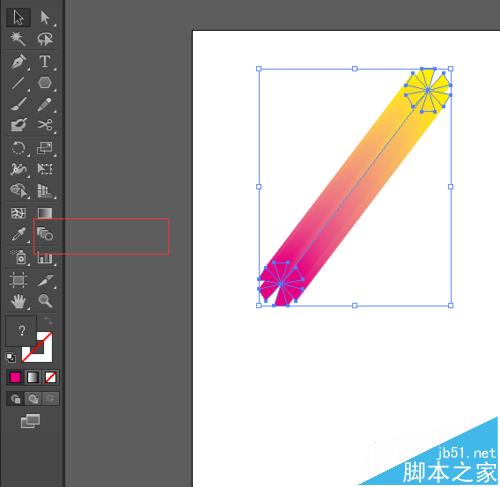Select the Zoom magnifier tool
Screen dimensions: 500x487
pos(45,301)
